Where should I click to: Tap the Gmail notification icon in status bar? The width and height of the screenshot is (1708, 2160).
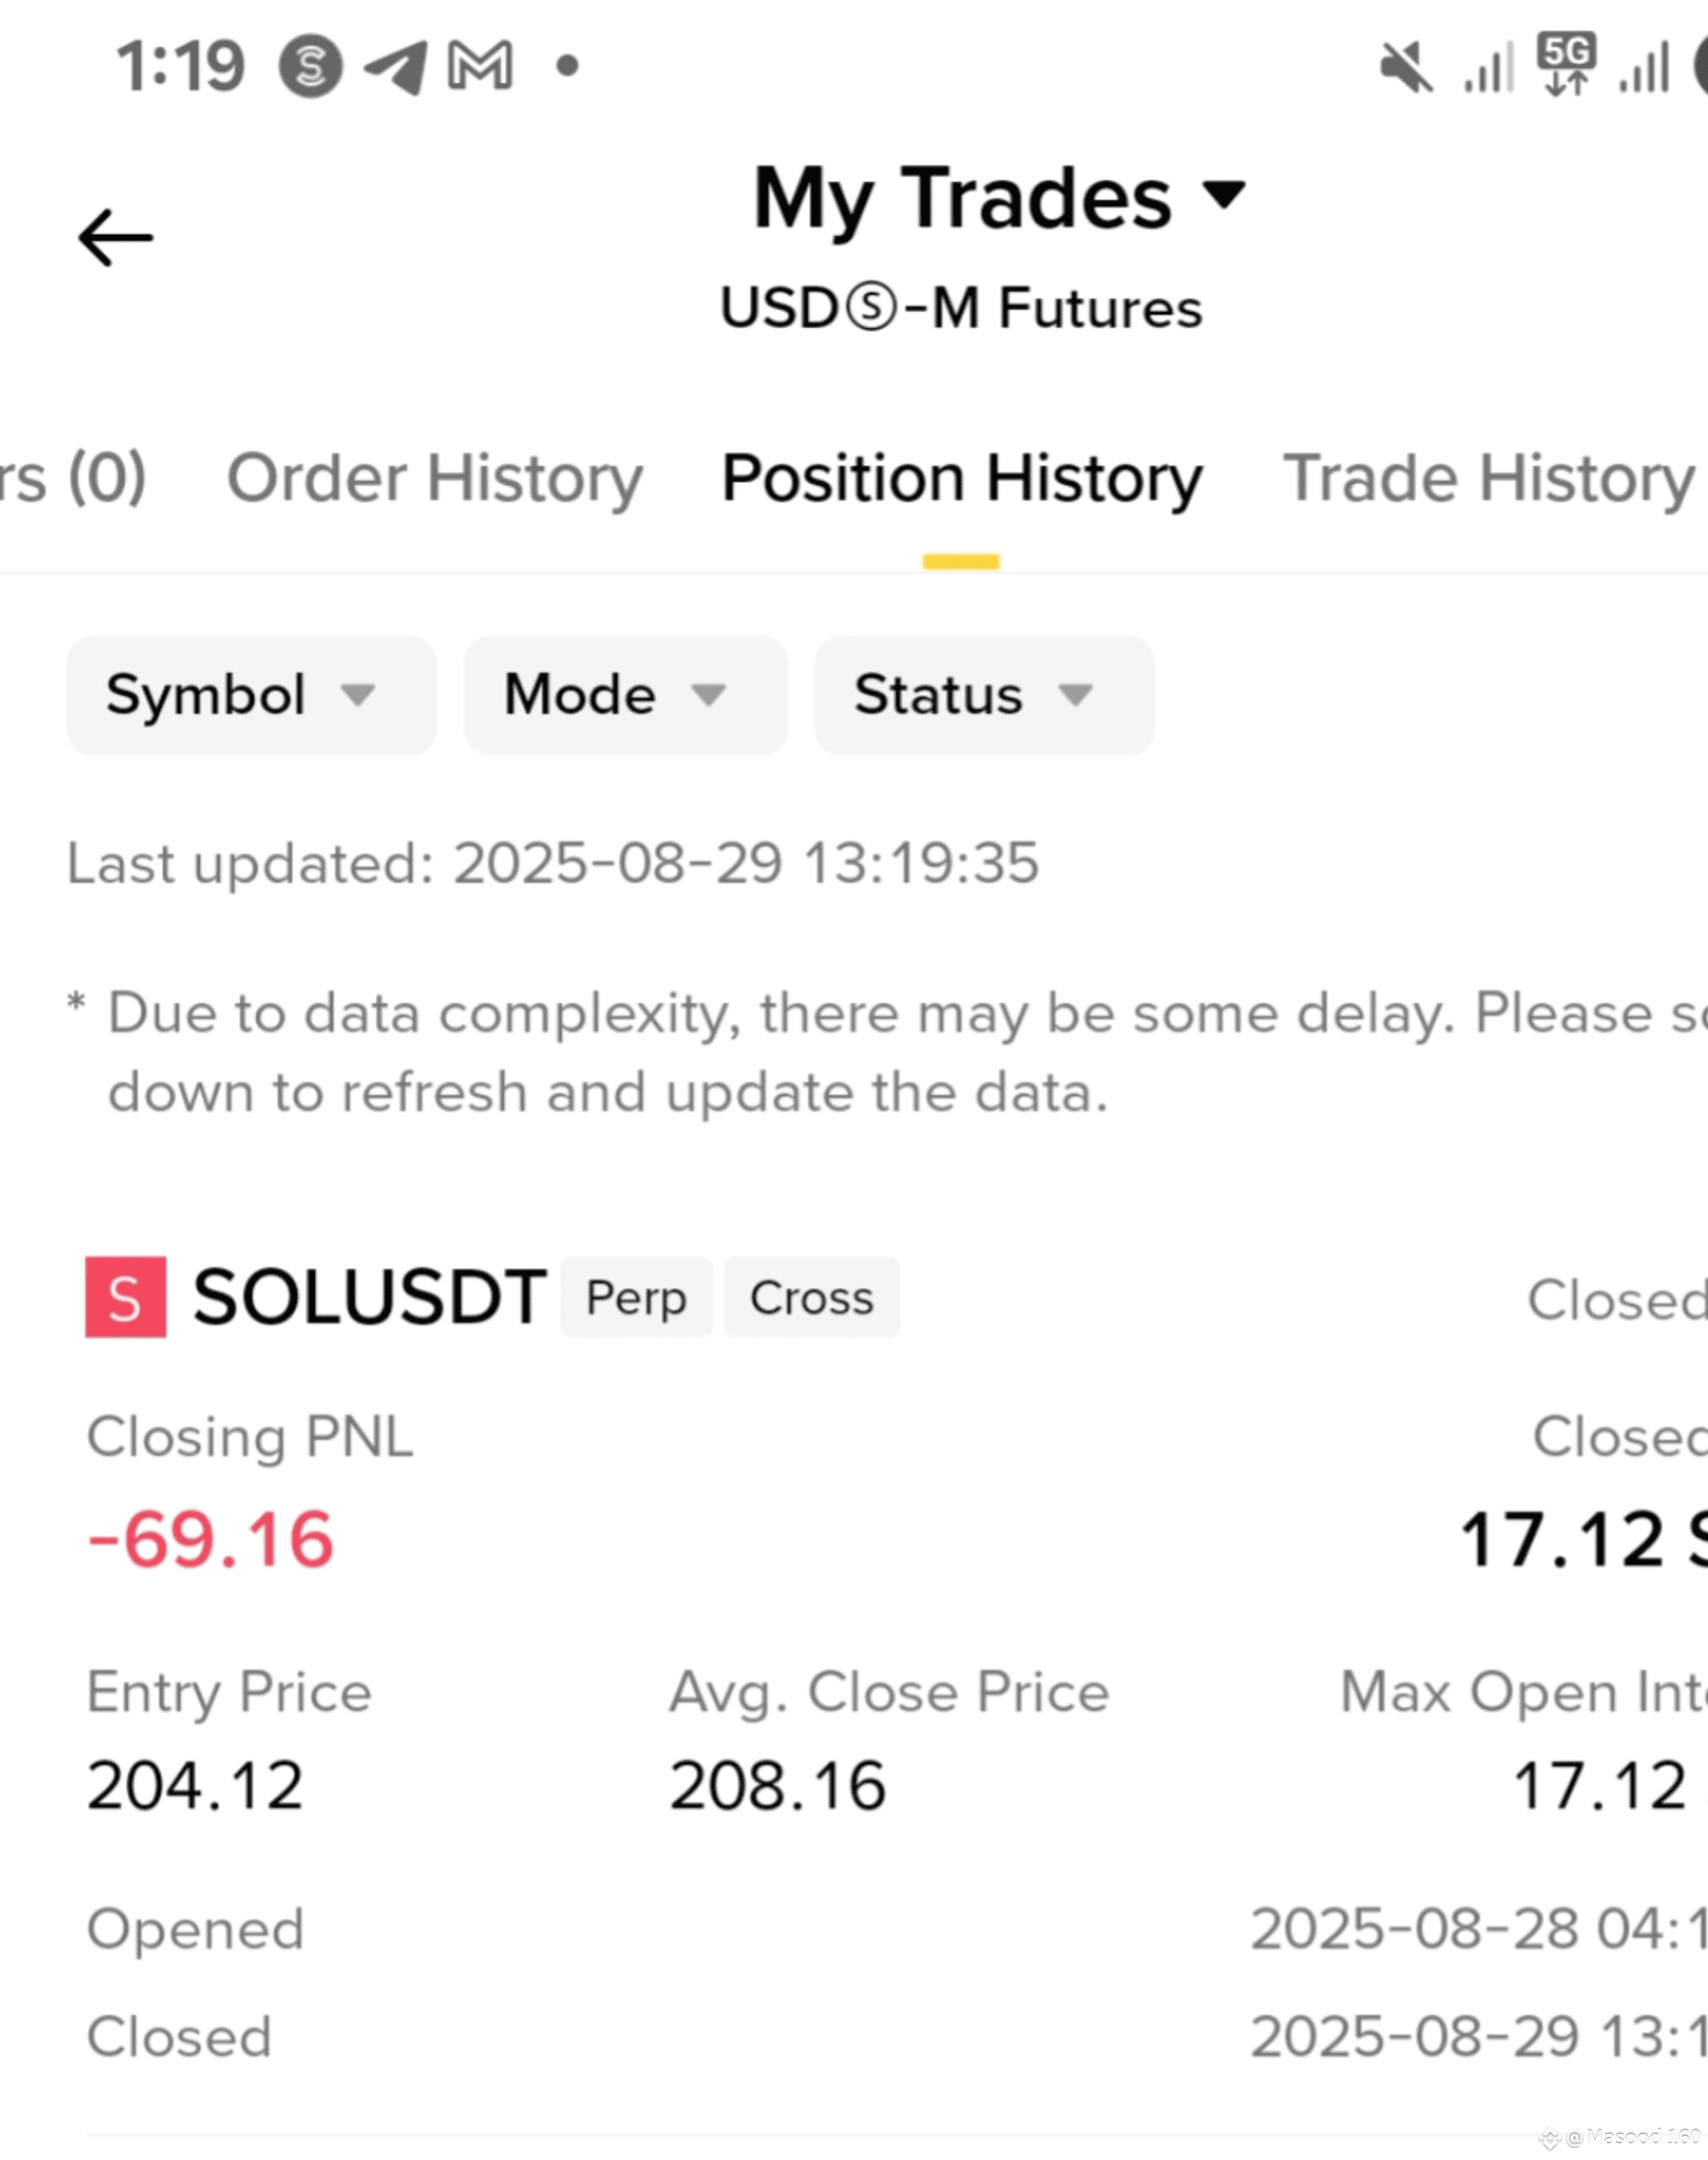click(480, 66)
